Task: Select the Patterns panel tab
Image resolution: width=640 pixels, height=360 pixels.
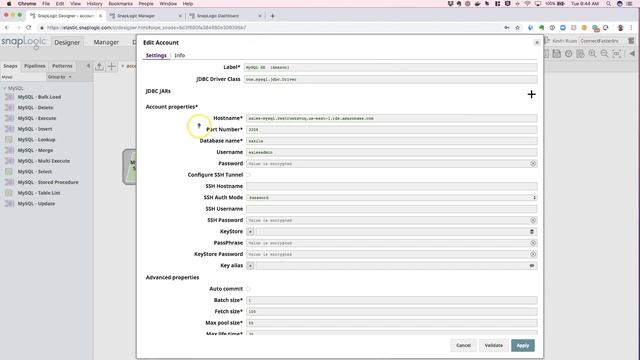Action: point(62,66)
